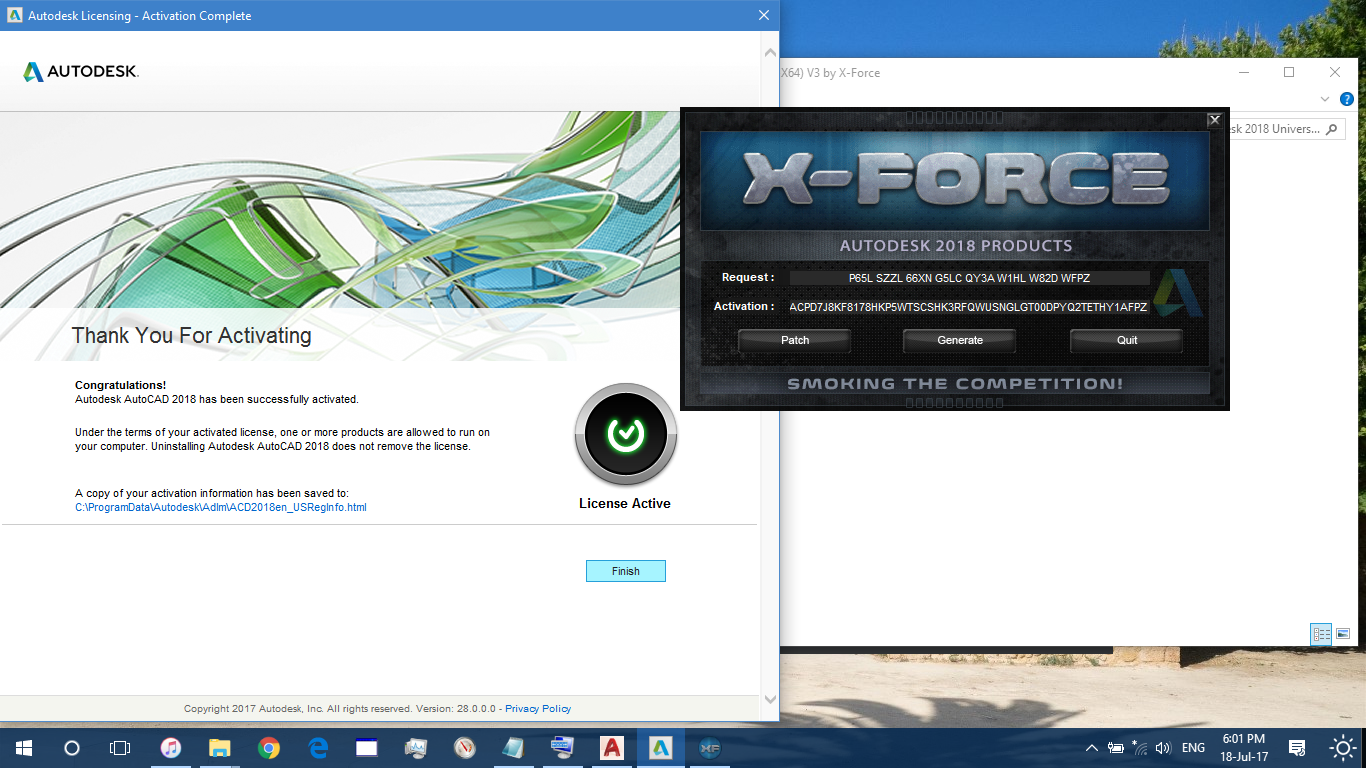
Task: Click Quit in the X-Force window
Action: (1127, 340)
